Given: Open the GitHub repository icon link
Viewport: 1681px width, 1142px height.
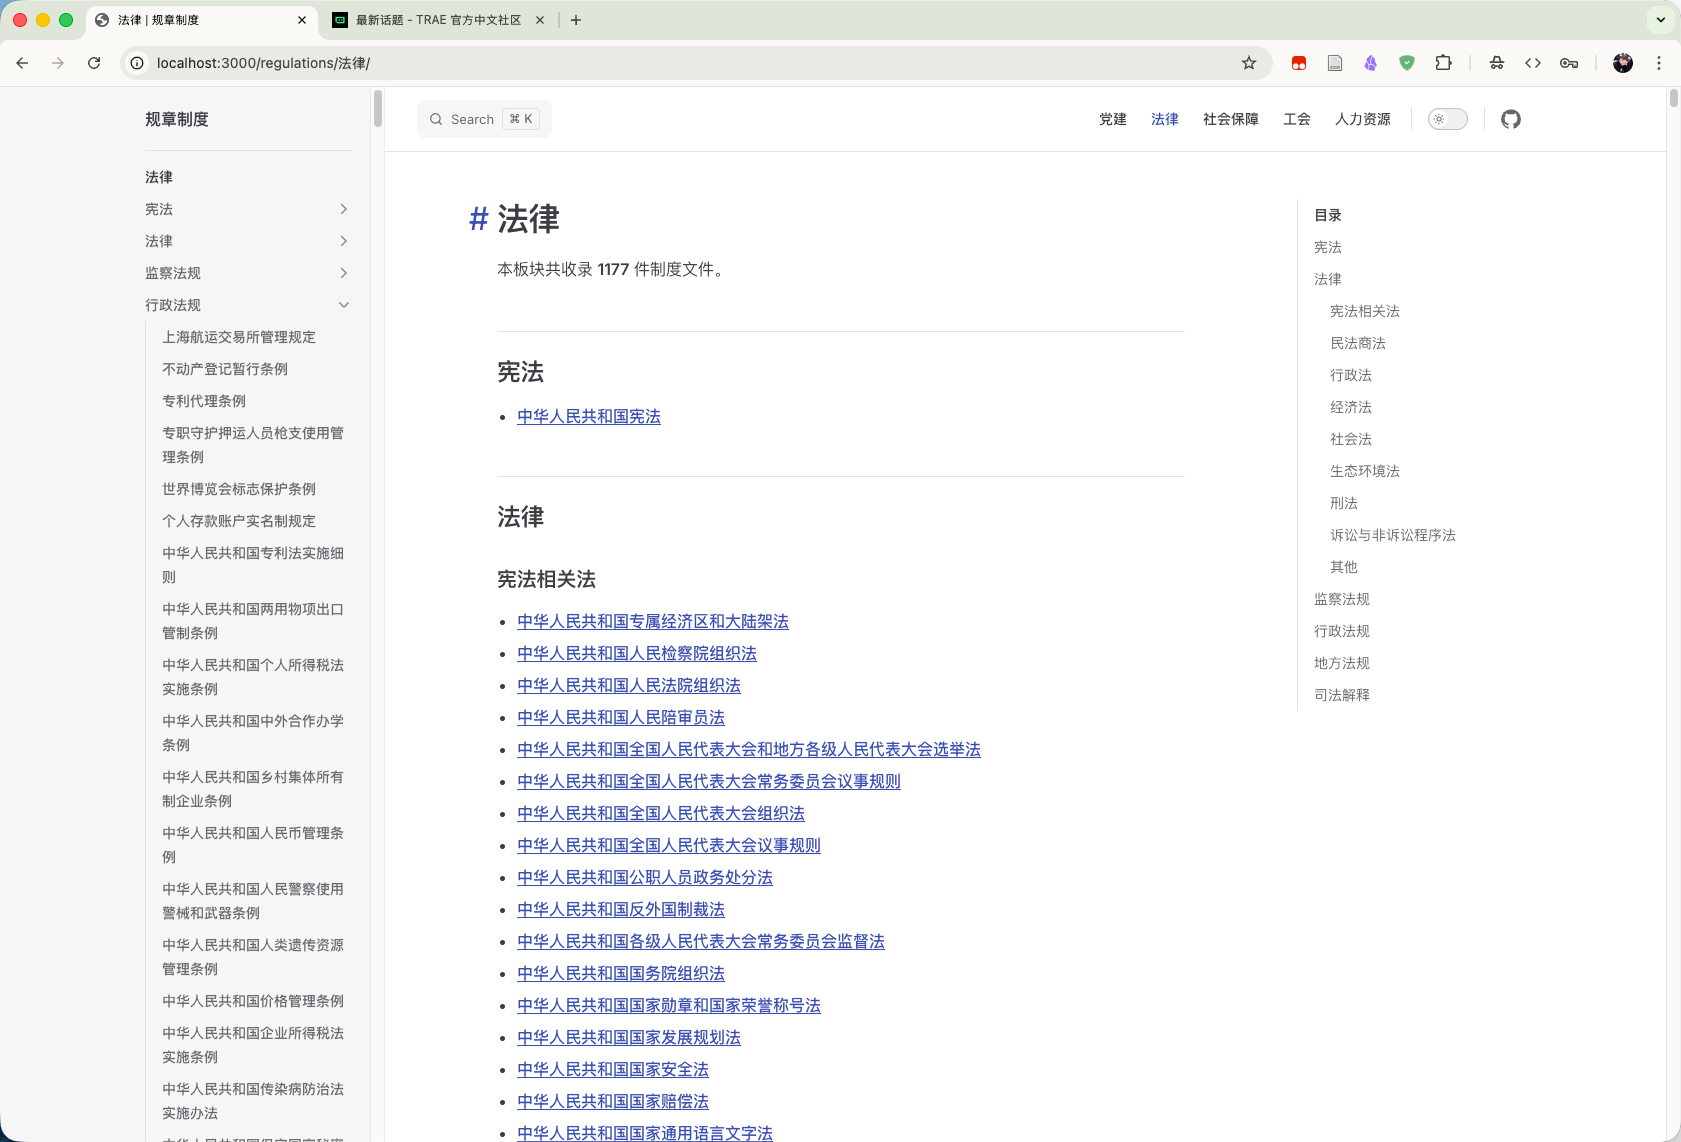Looking at the screenshot, I should pos(1510,119).
